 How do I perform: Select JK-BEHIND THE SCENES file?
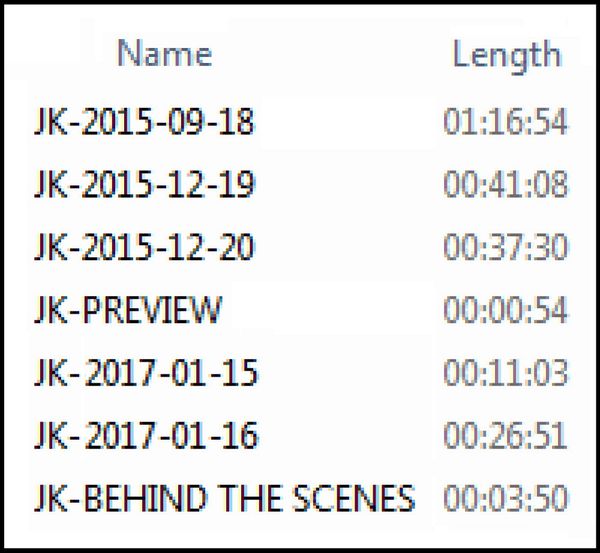224,498
